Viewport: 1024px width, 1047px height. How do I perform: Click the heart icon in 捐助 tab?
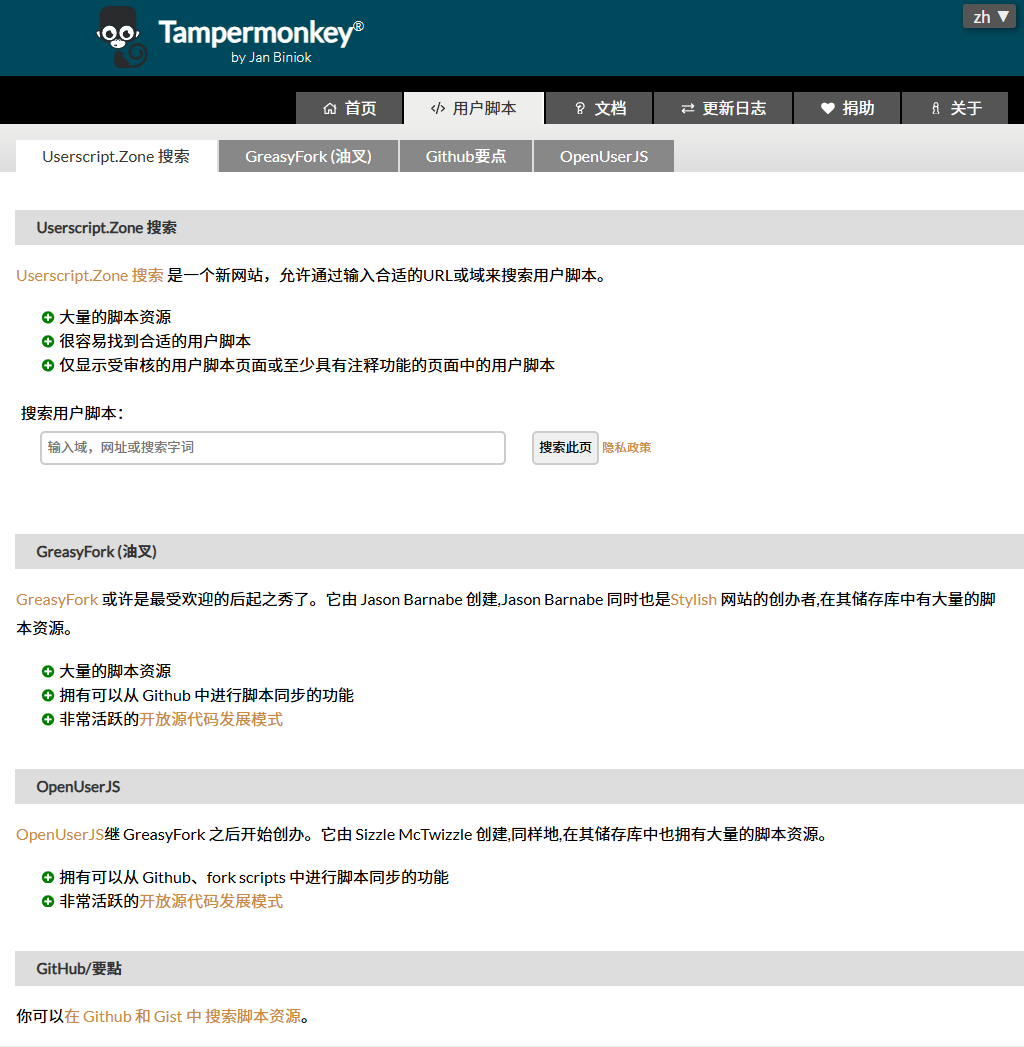(828, 109)
